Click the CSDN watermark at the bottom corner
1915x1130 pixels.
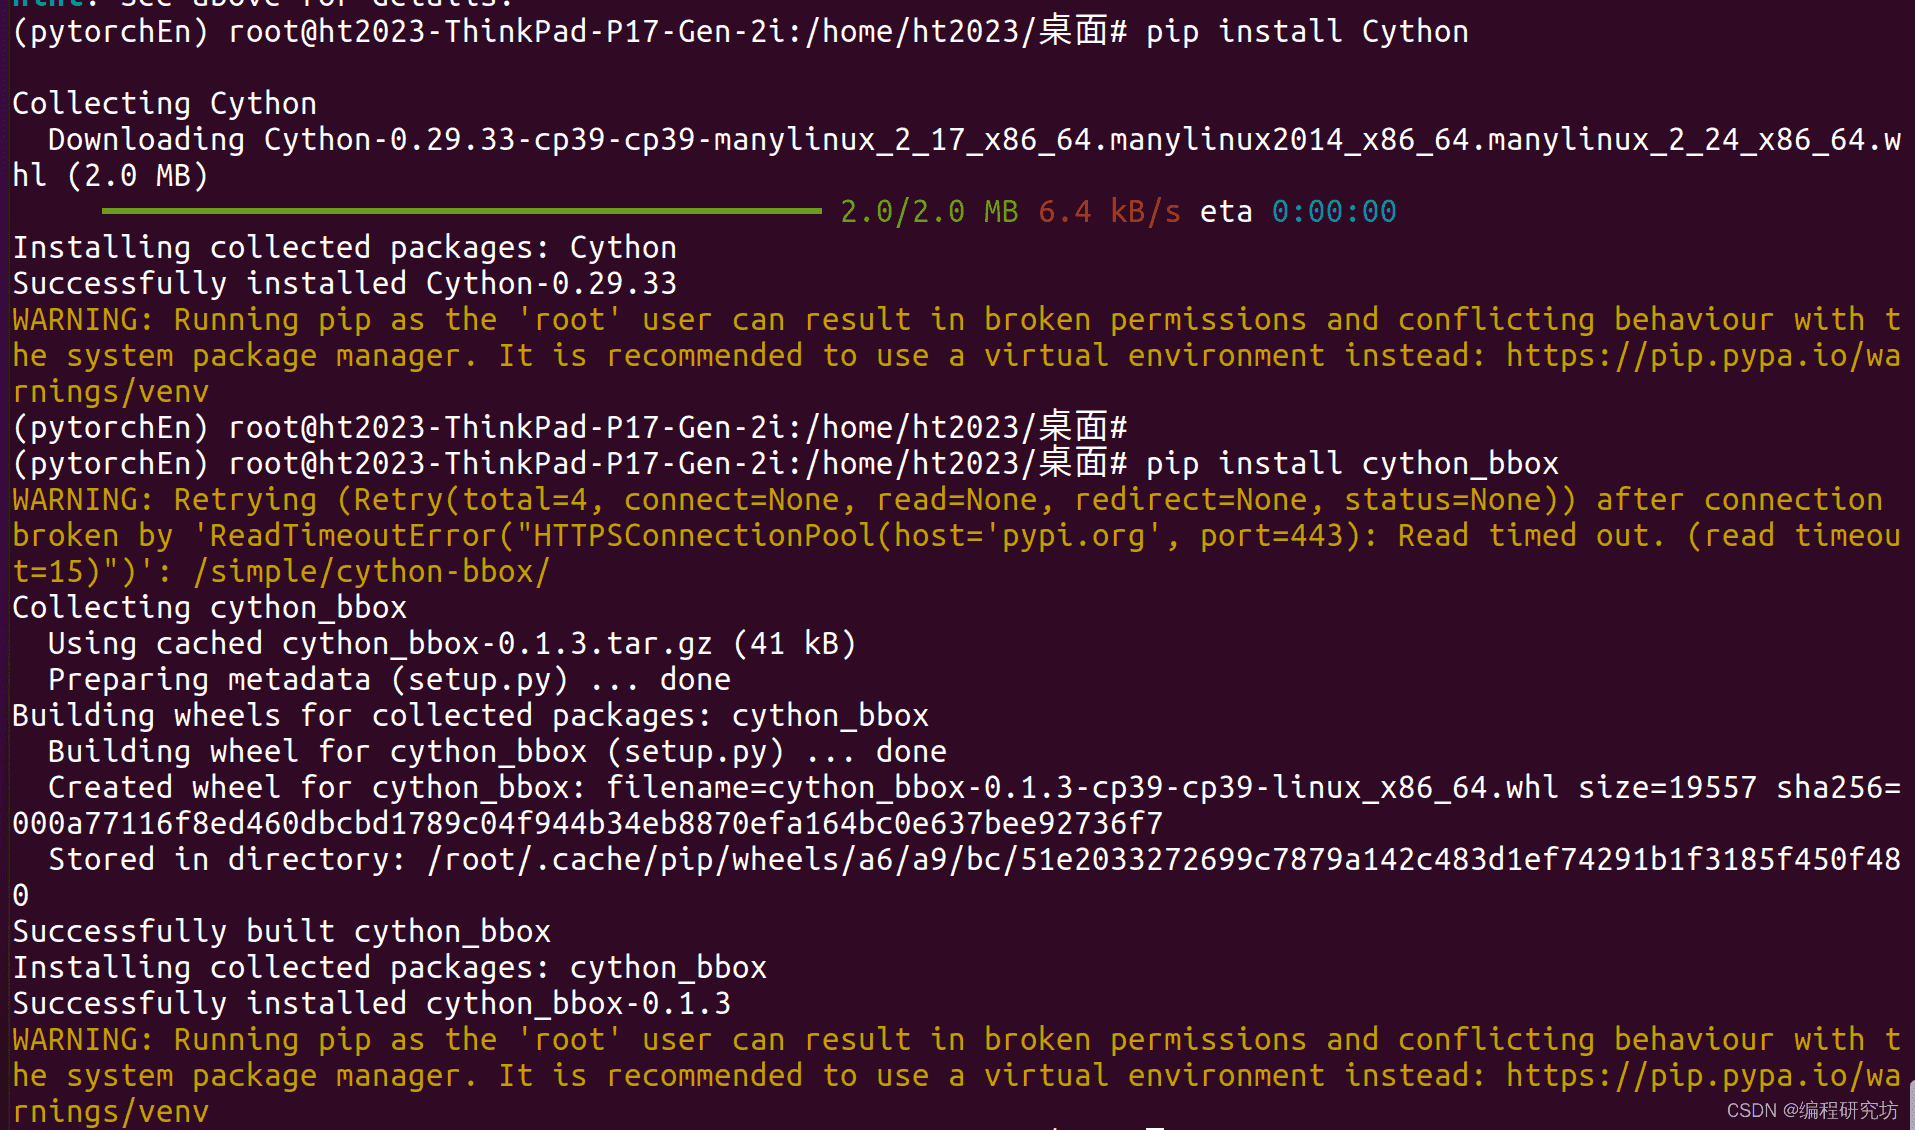[1812, 1110]
